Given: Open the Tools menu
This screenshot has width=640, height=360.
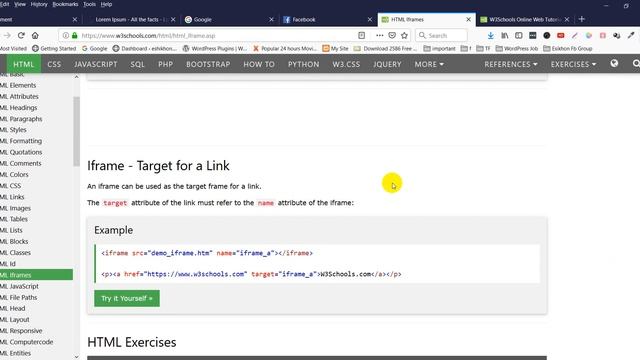Looking at the screenshot, I should [89, 4].
